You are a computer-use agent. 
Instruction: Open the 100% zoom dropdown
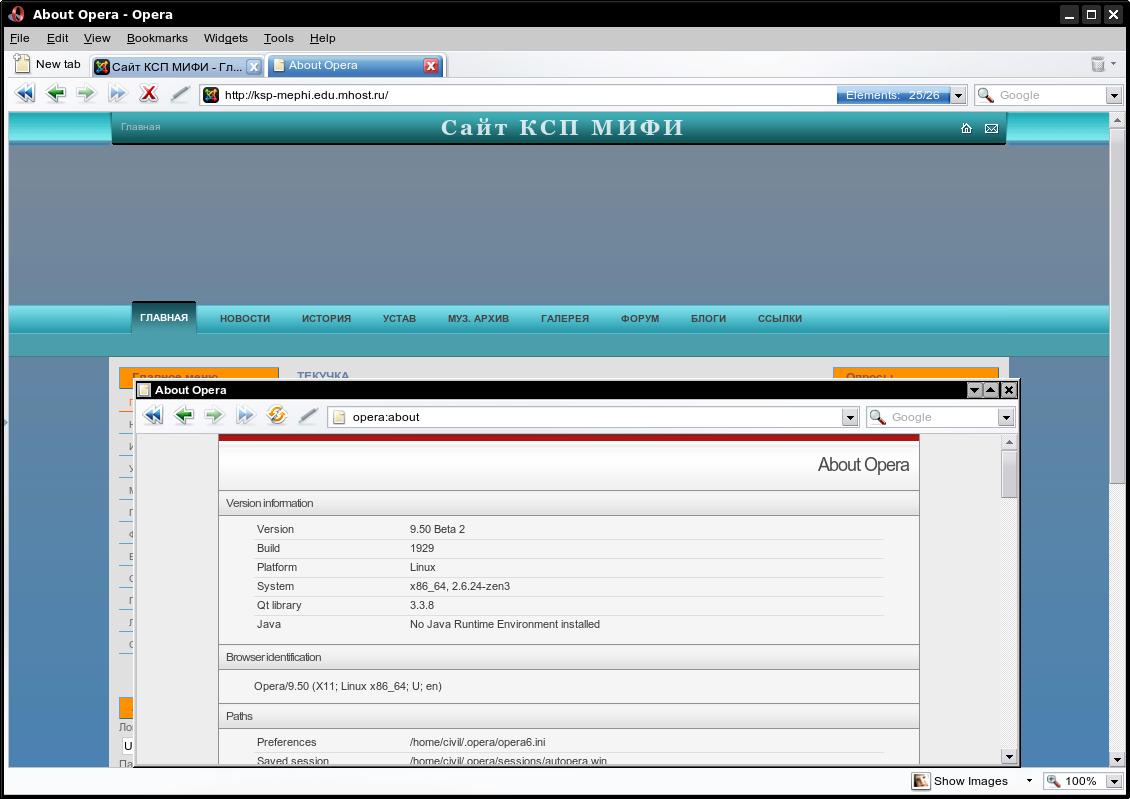point(1114,781)
